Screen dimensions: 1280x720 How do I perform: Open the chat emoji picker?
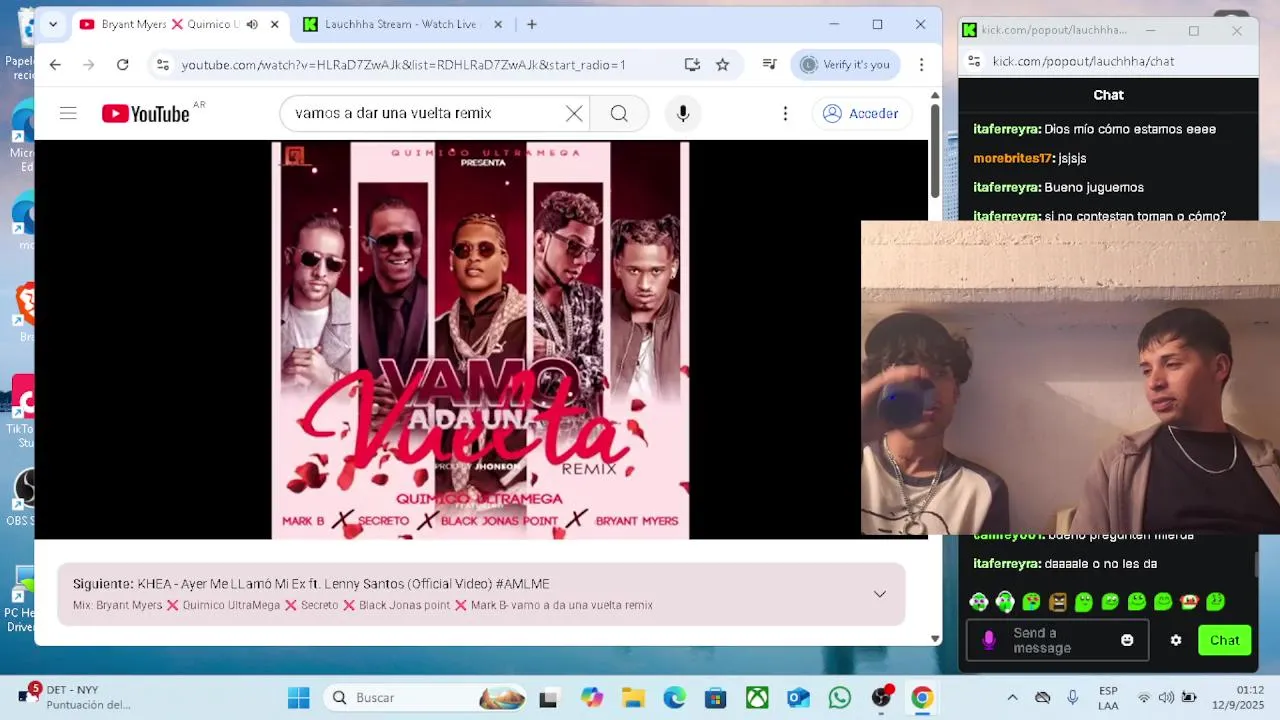click(x=1127, y=640)
